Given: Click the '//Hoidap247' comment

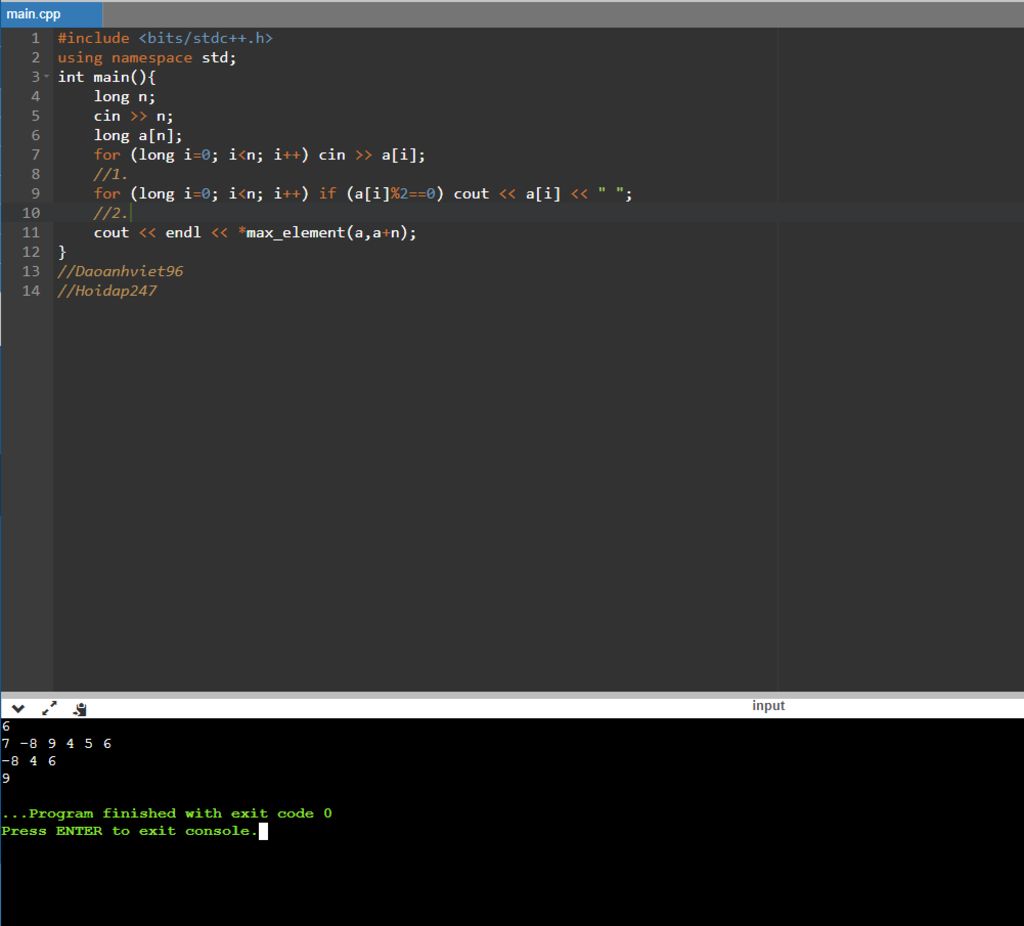Looking at the screenshot, I should point(107,291).
